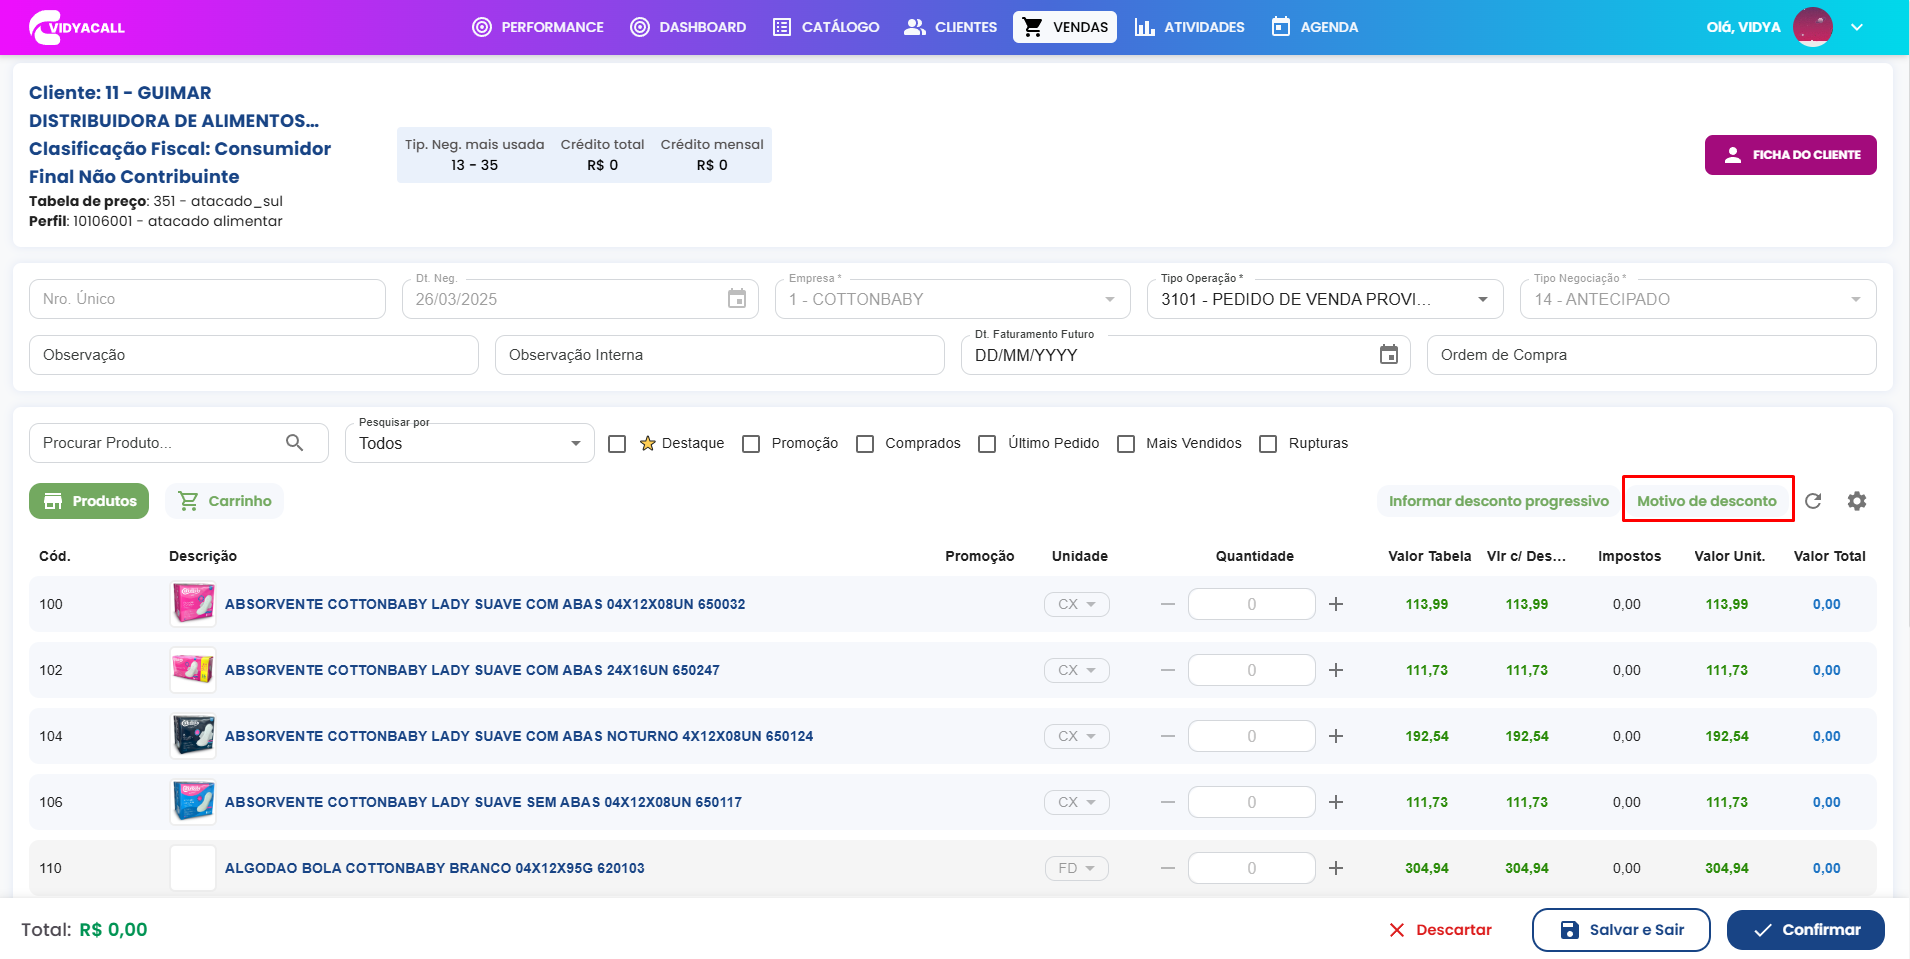Open thumbnail of product 104
The image size is (1910, 959).
tap(193, 736)
